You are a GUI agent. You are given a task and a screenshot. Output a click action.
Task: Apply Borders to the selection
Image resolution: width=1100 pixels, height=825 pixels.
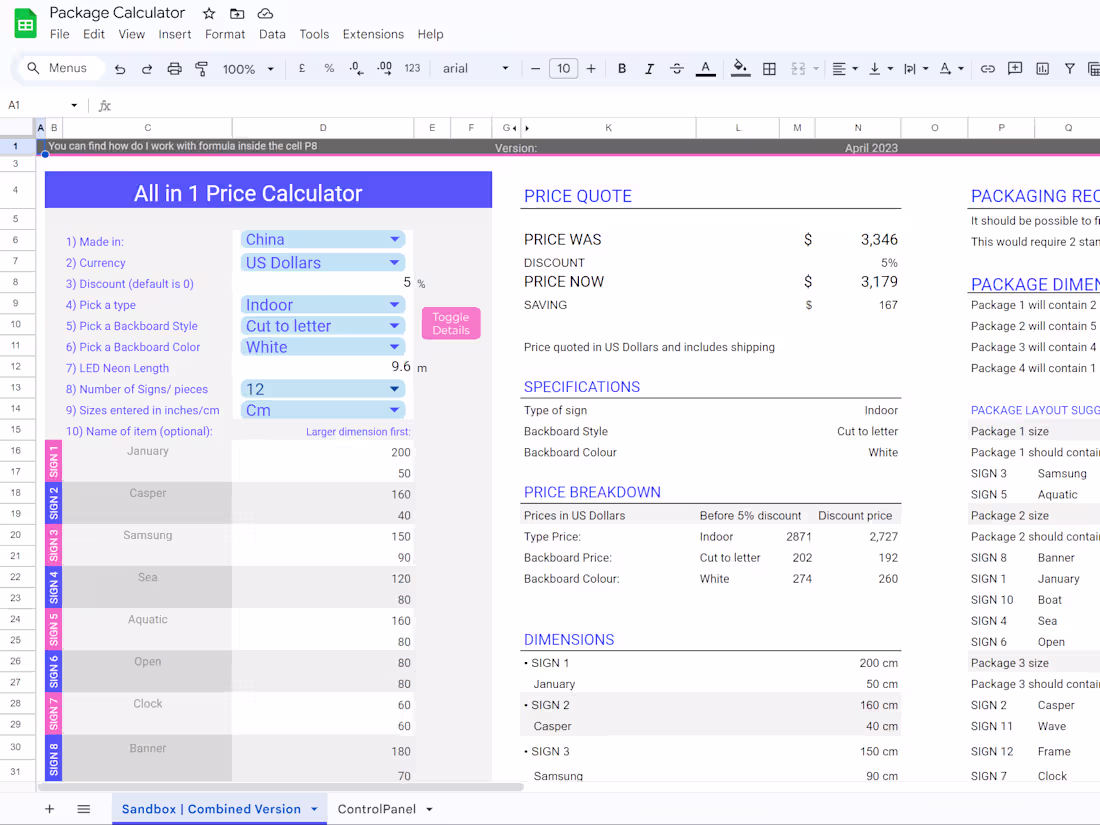[769, 69]
